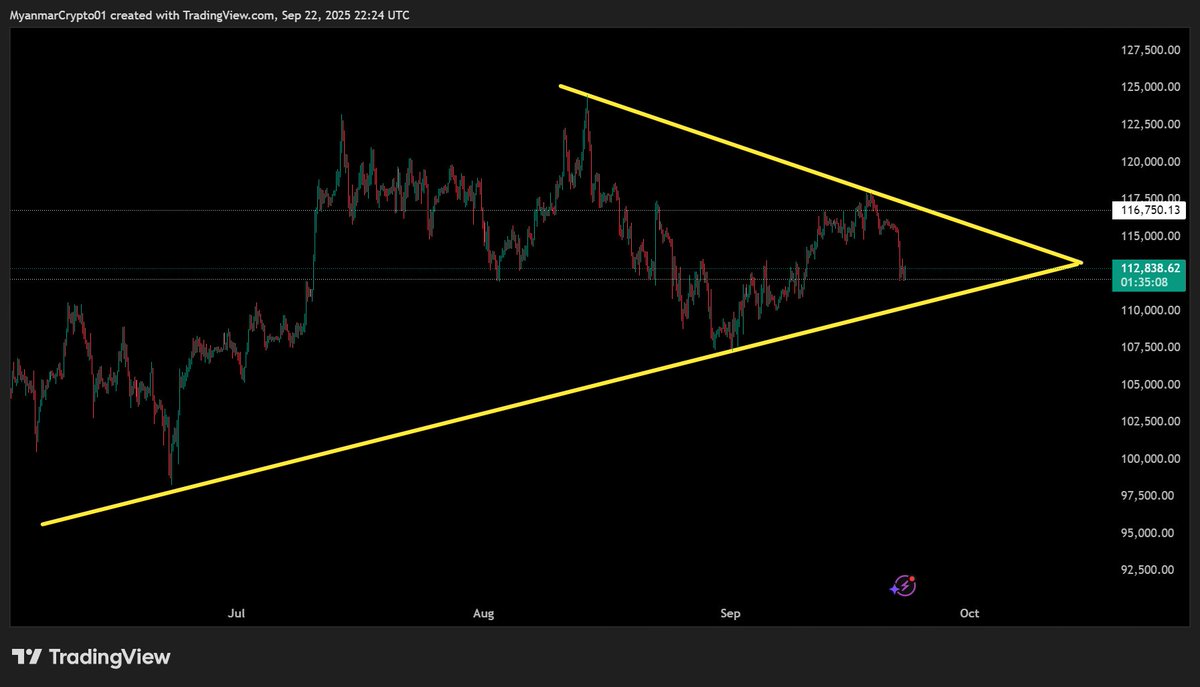Click the Jul label on time axis
1200x687 pixels.
[x=237, y=612]
